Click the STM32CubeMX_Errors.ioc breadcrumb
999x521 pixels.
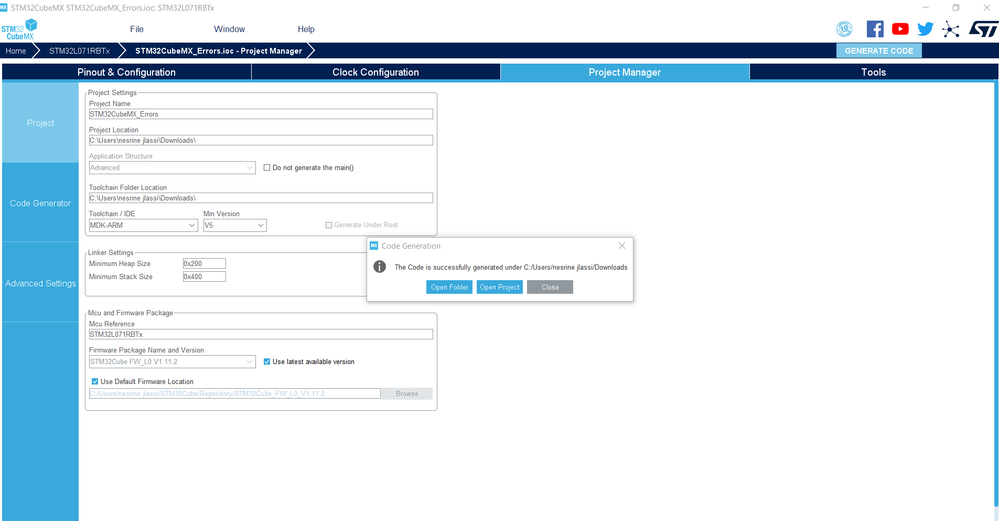(219, 51)
